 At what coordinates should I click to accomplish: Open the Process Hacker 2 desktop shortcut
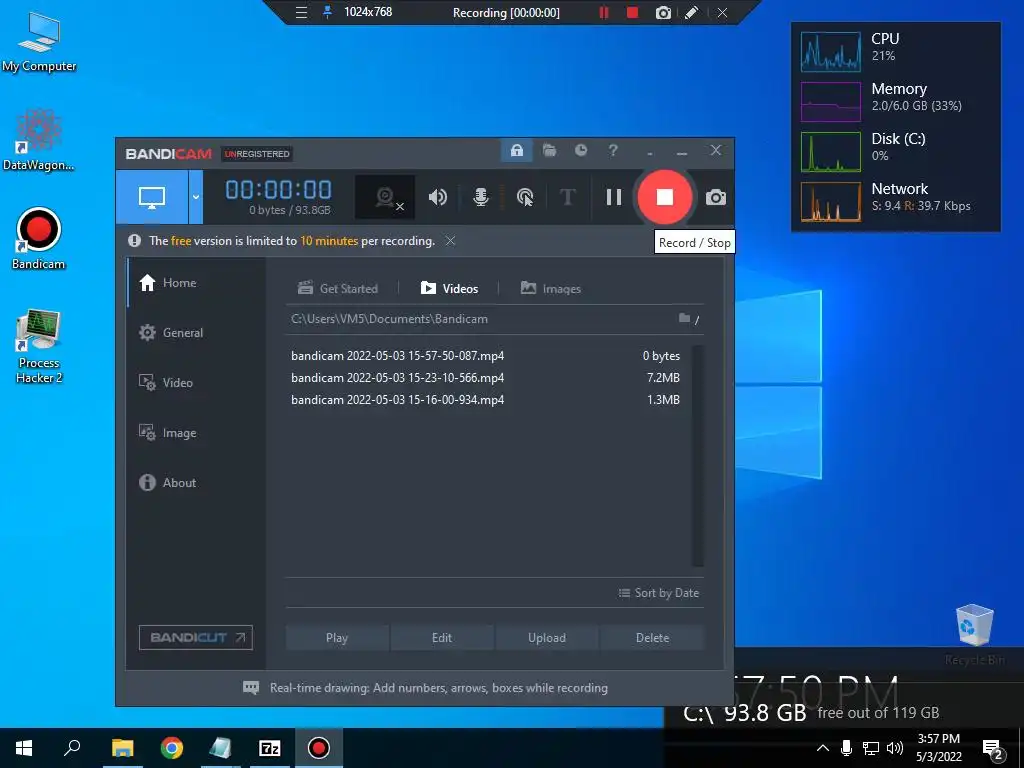pyautogui.click(x=39, y=347)
